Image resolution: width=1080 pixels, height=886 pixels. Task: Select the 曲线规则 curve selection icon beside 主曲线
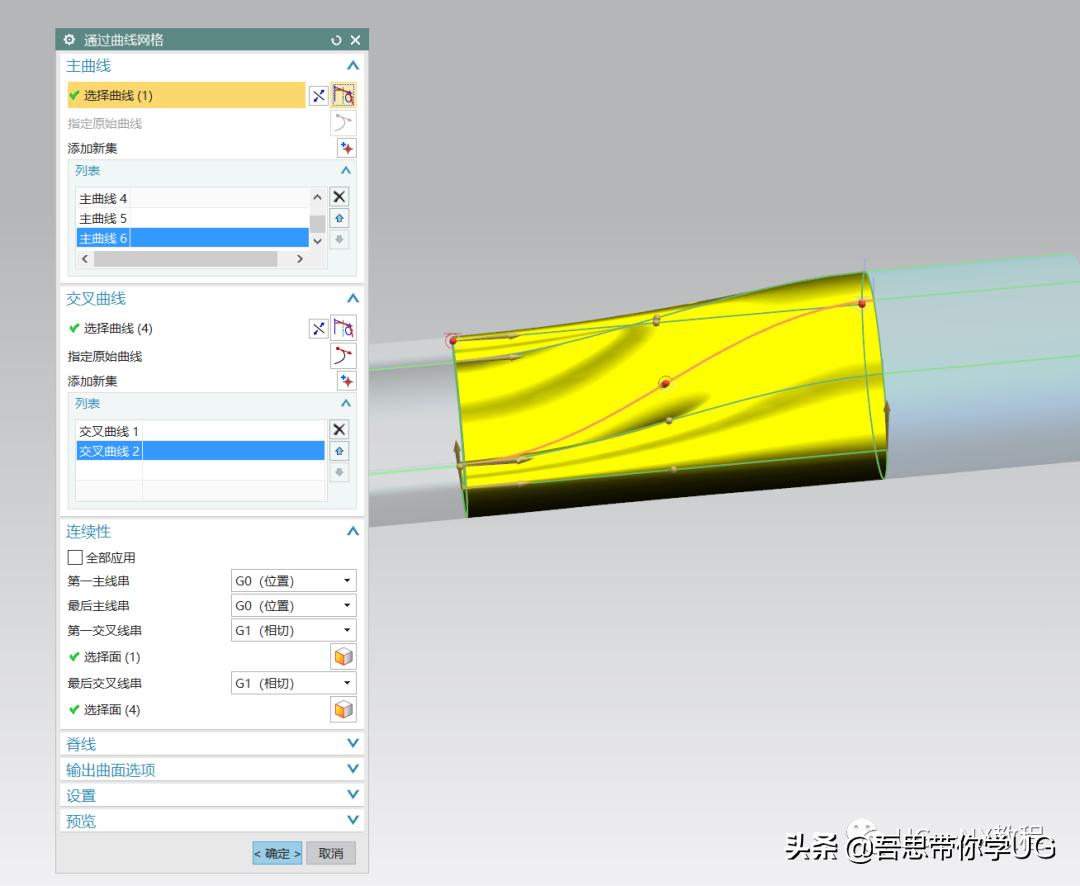pyautogui.click(x=343, y=95)
